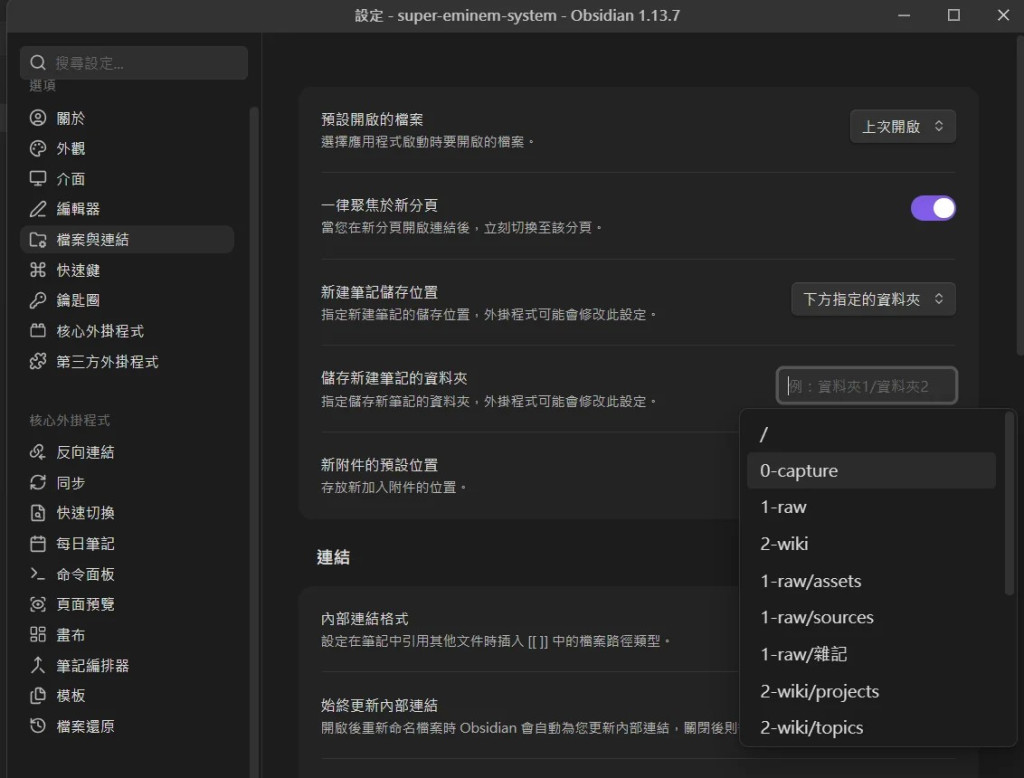1024x778 pixels.
Task: Open the 檔案還原 history icon
Action: 38,726
